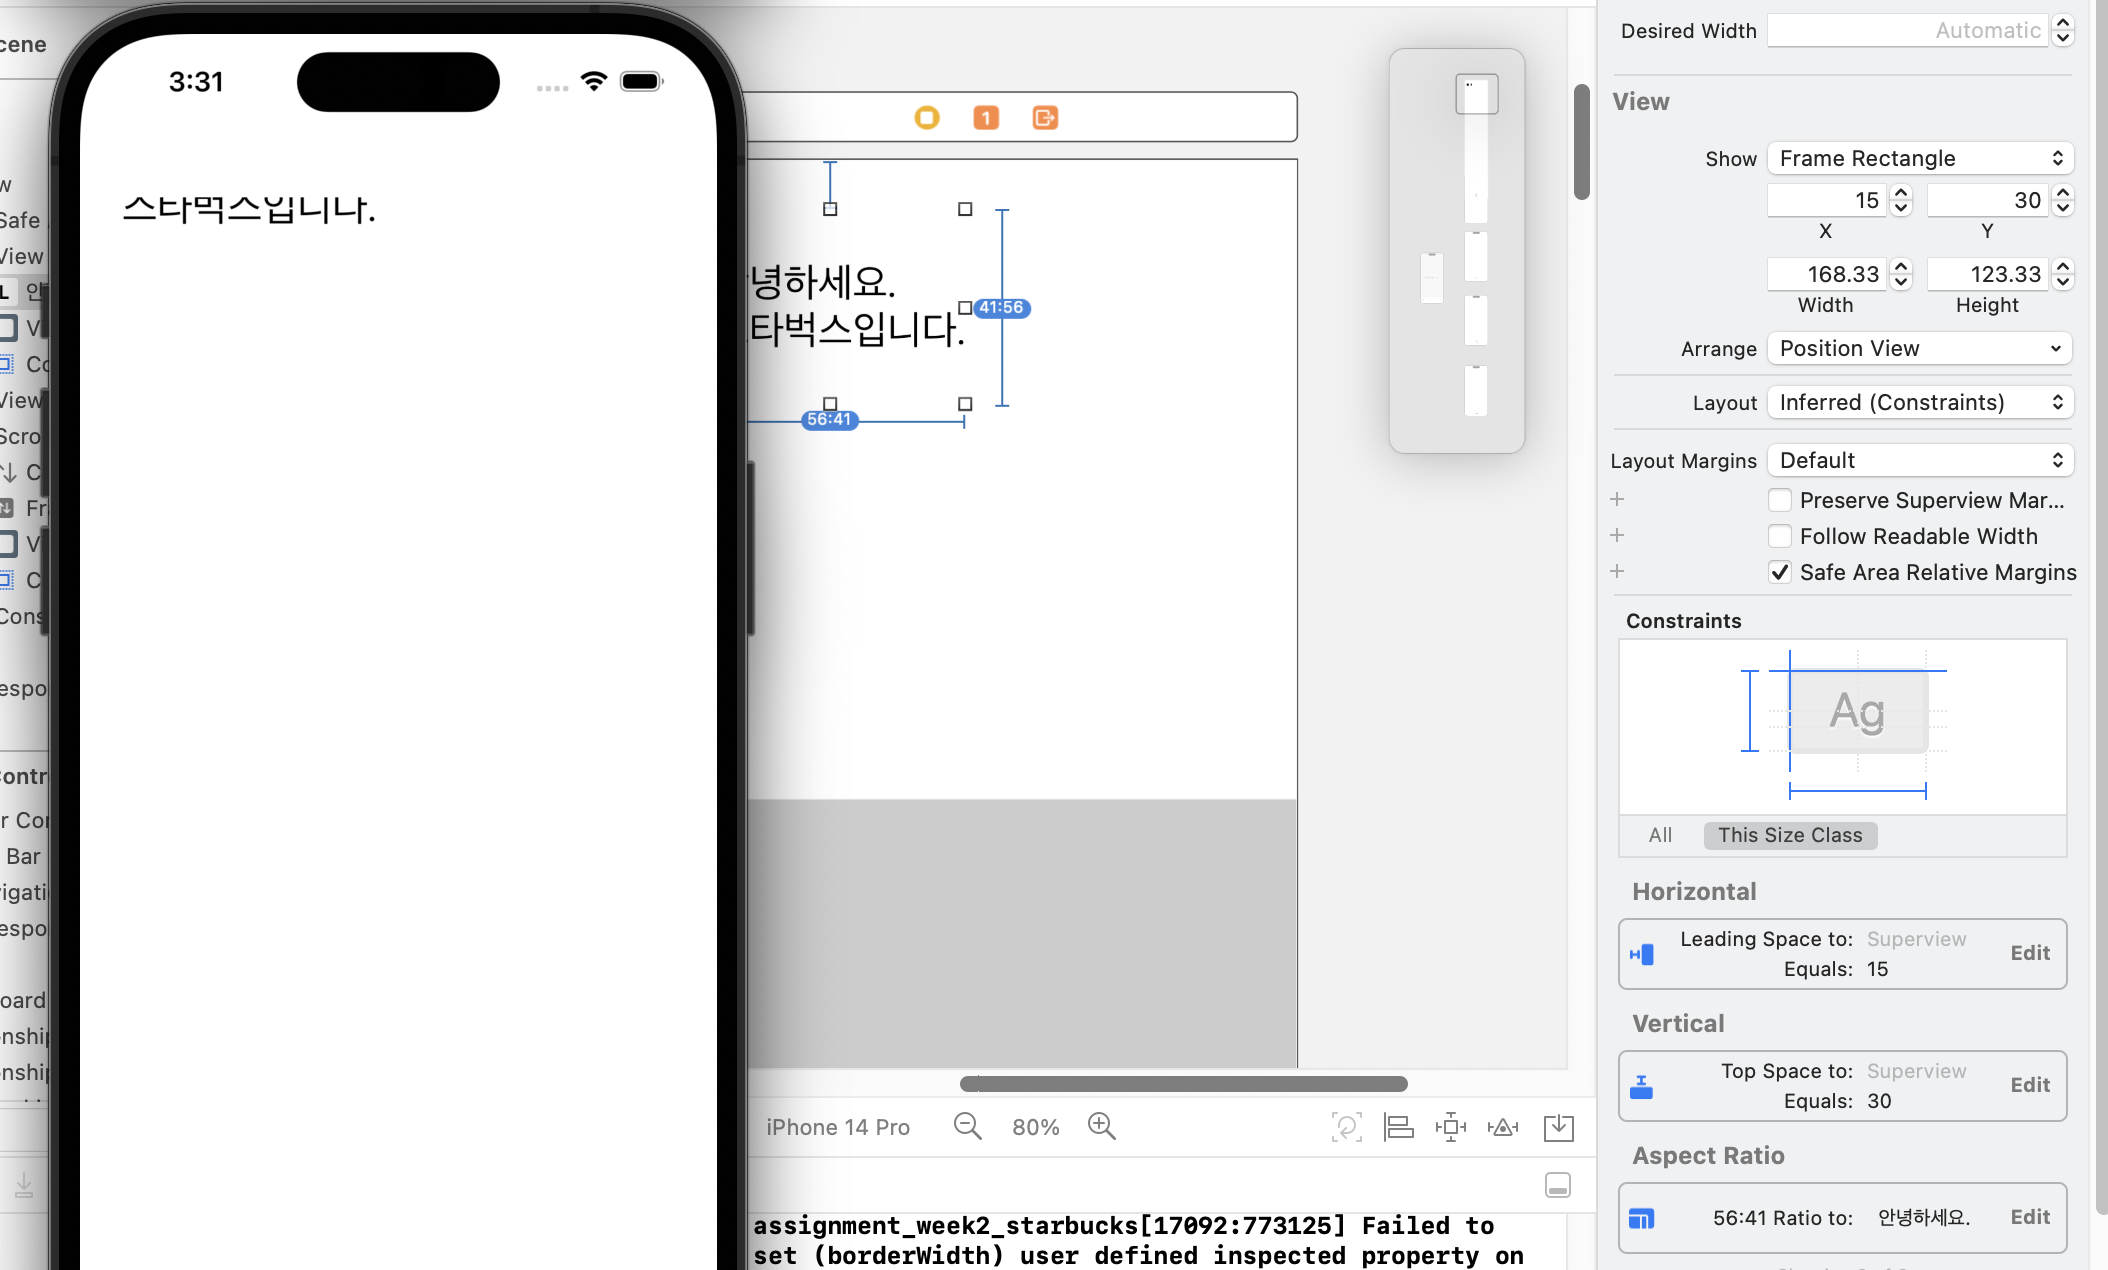The width and height of the screenshot is (2108, 1270).
Task: Select This Size Class tab
Action: tap(1790, 835)
